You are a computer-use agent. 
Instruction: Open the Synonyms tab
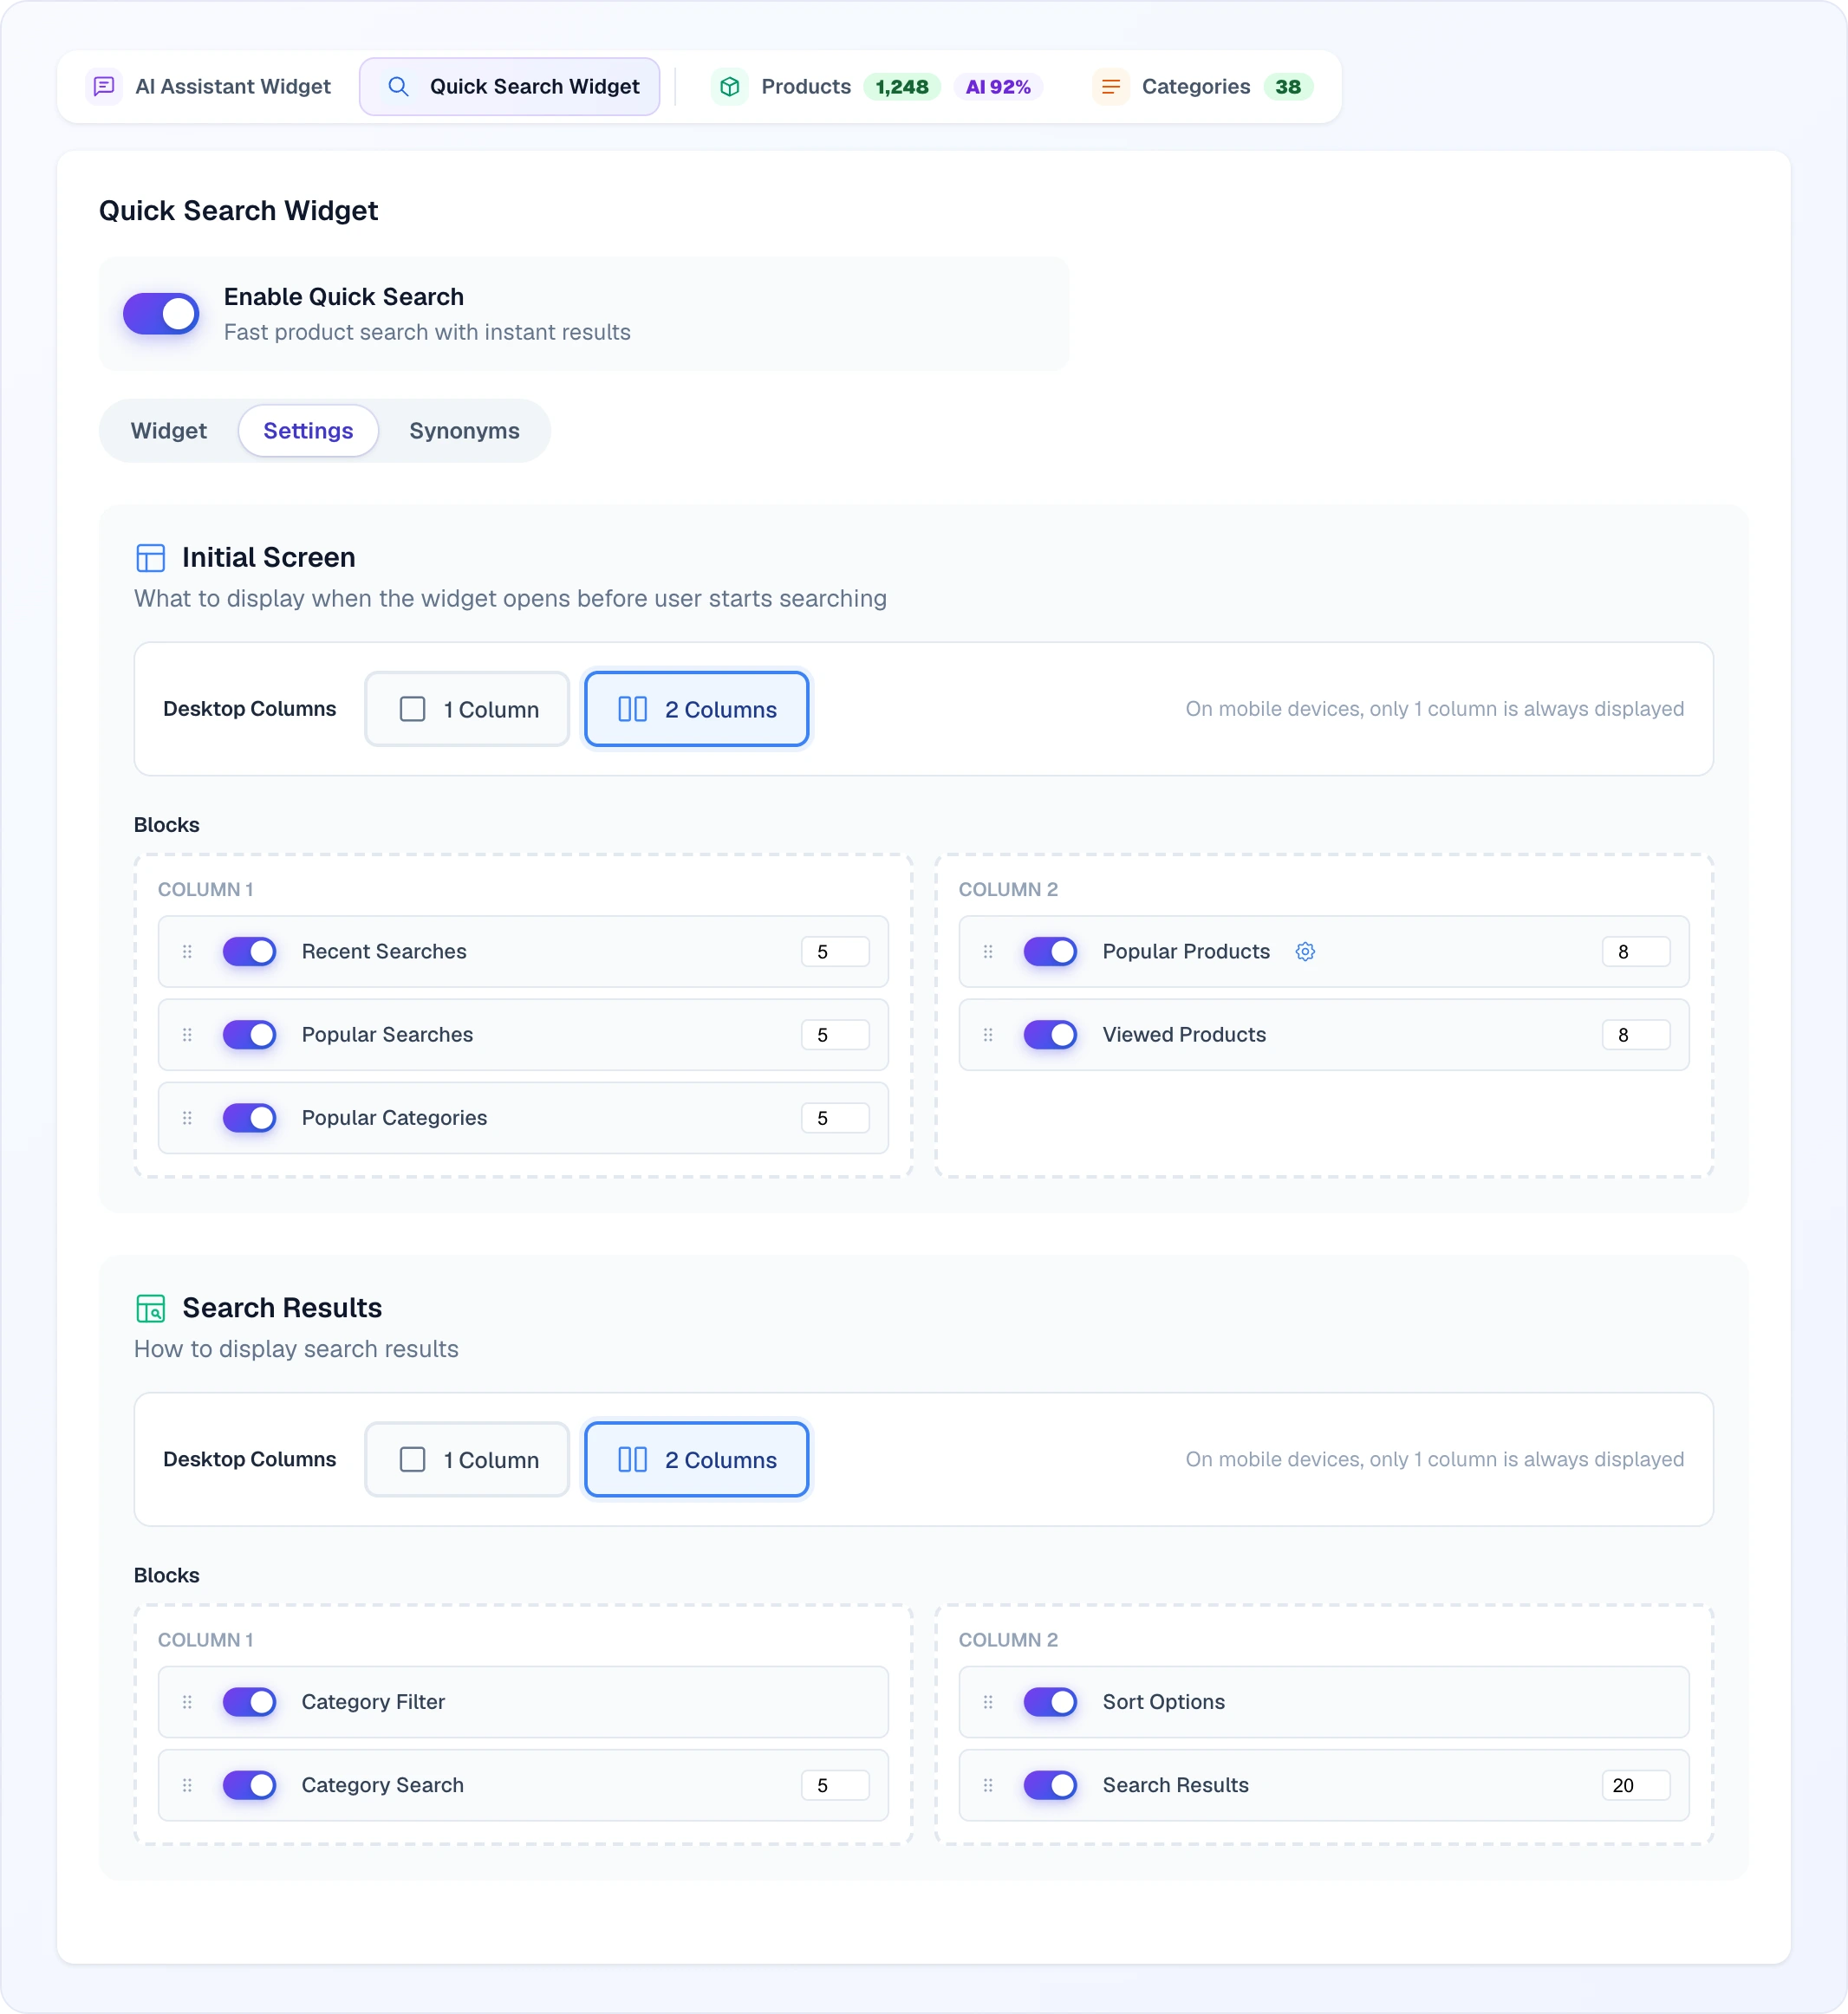point(464,431)
